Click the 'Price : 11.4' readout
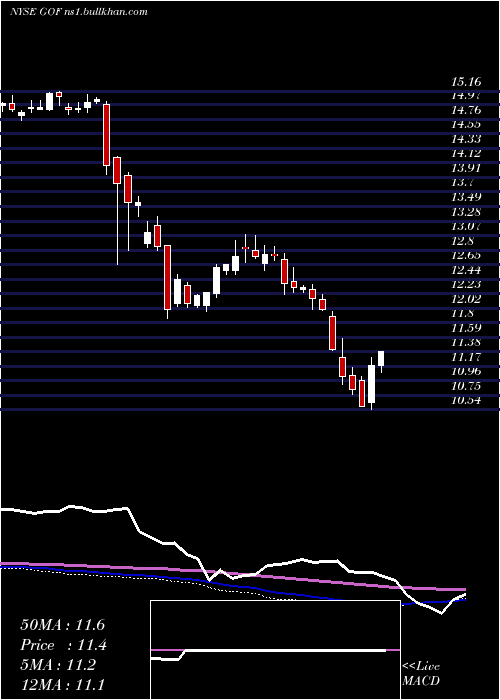 coord(63,645)
